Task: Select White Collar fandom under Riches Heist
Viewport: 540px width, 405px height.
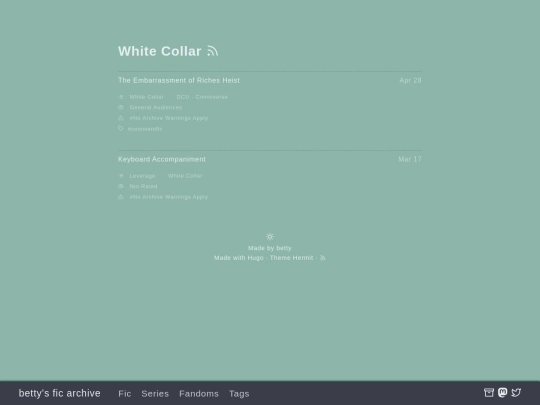Action: [147, 97]
